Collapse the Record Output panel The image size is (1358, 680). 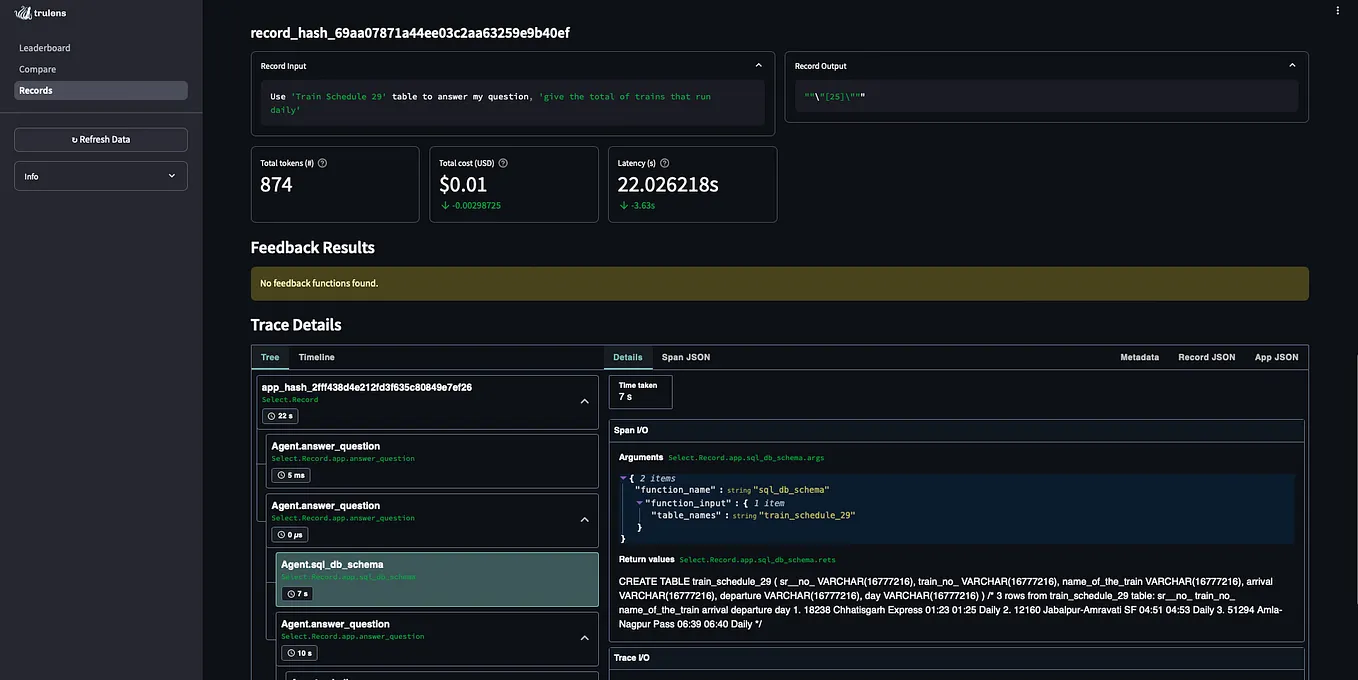[1291, 65]
